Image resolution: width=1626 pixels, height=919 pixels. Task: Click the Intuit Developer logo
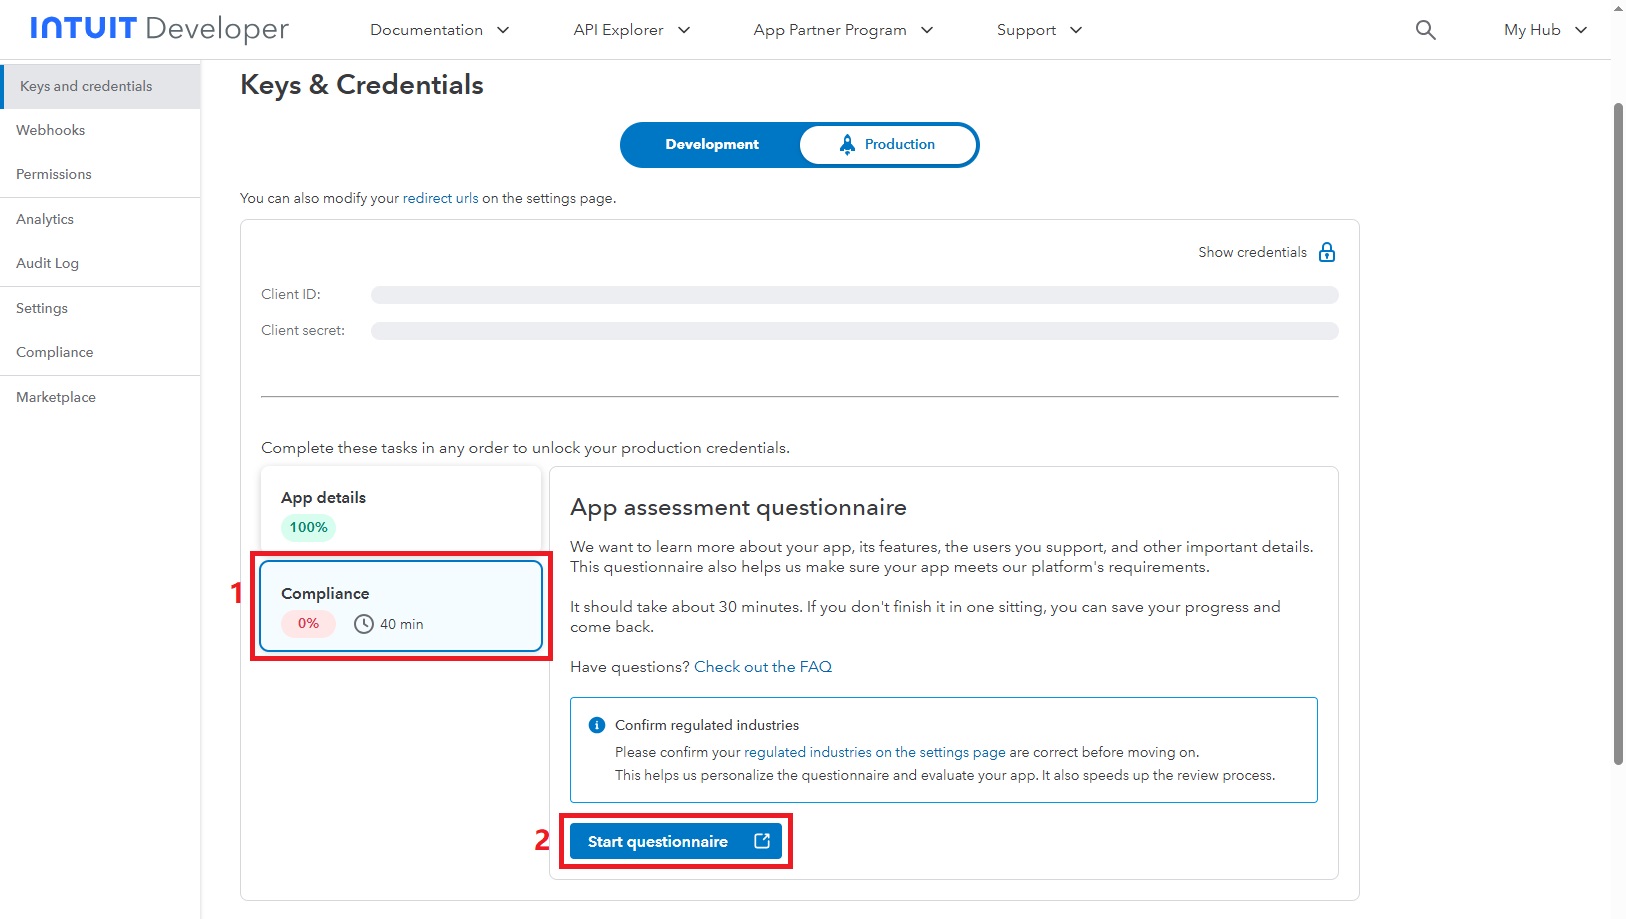[x=159, y=29]
